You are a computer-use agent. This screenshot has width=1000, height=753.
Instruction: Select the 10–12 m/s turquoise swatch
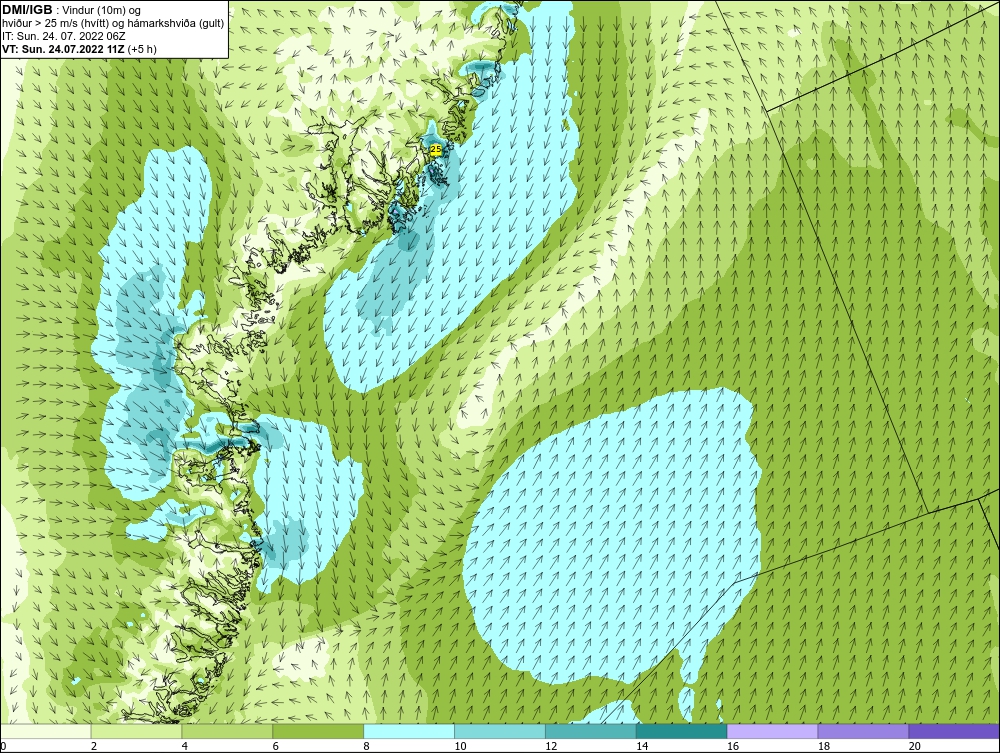click(500, 731)
